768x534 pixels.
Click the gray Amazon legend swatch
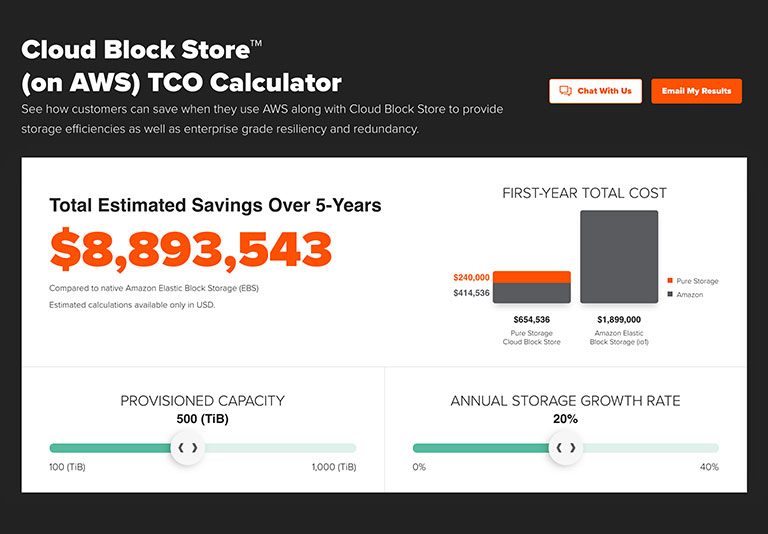click(x=669, y=294)
